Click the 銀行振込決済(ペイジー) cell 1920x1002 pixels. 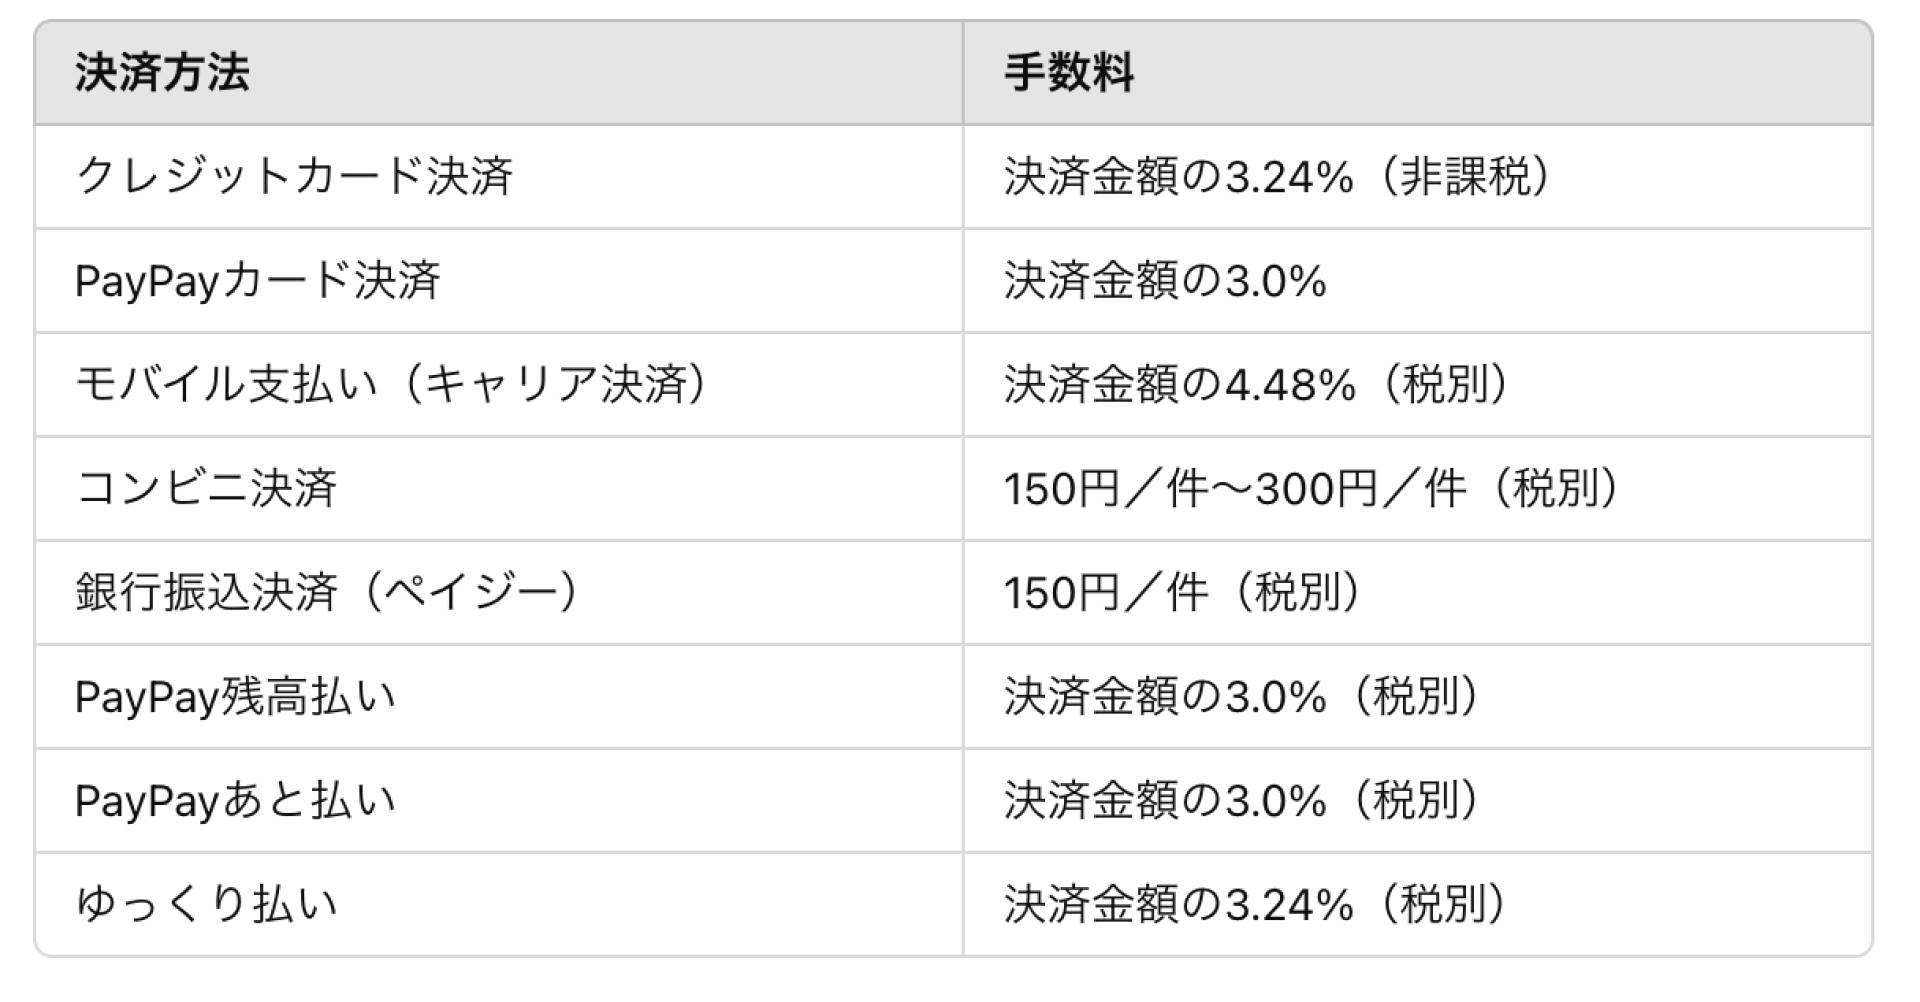(x=499, y=593)
